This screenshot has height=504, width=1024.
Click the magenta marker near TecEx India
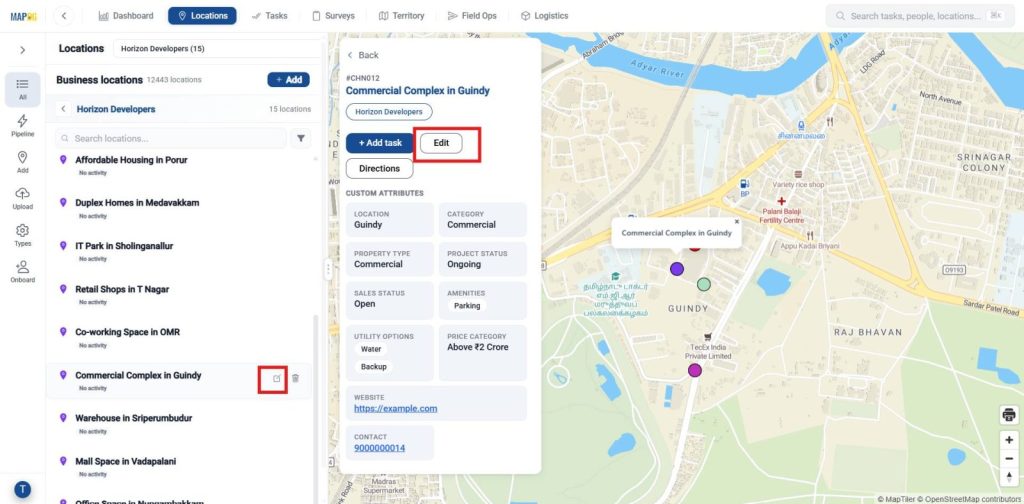click(695, 371)
